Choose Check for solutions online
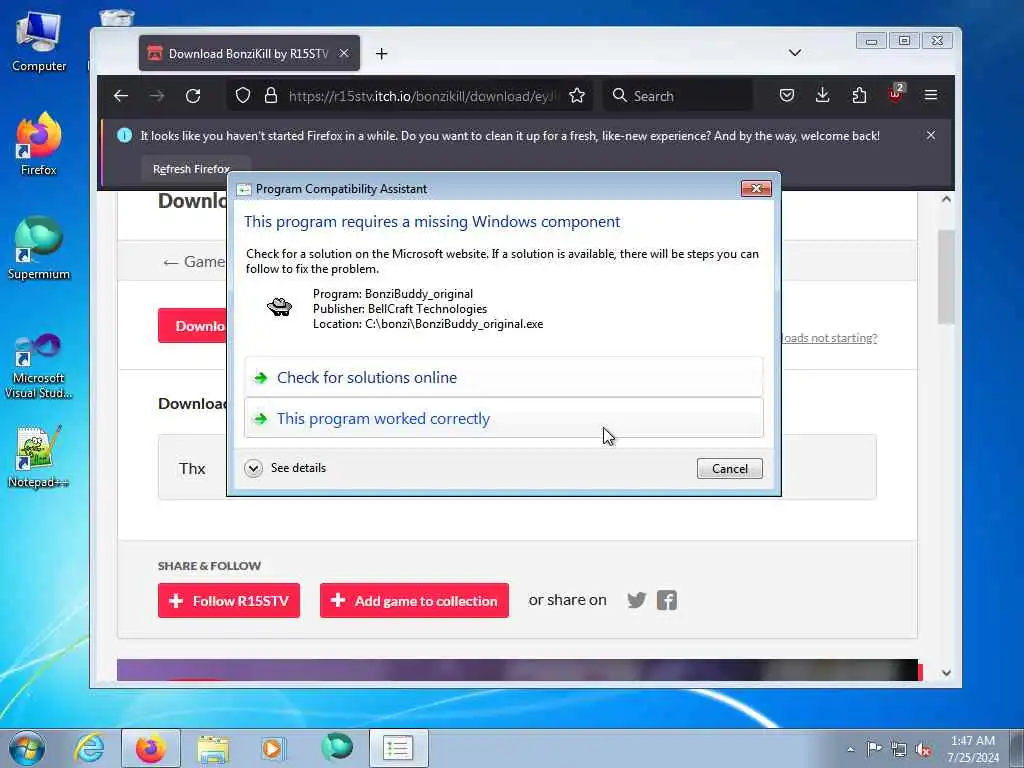This screenshot has width=1024, height=768. coord(504,377)
